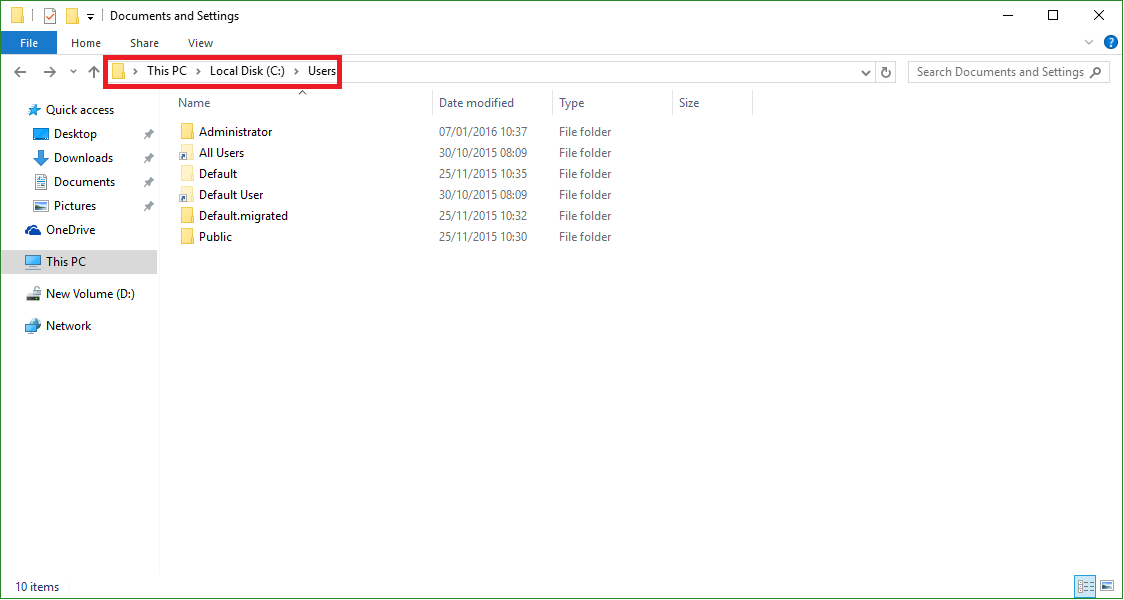Image resolution: width=1124 pixels, height=600 pixels.
Task: Pin focus to the Pictures sidebar entry
Action: (x=75, y=205)
